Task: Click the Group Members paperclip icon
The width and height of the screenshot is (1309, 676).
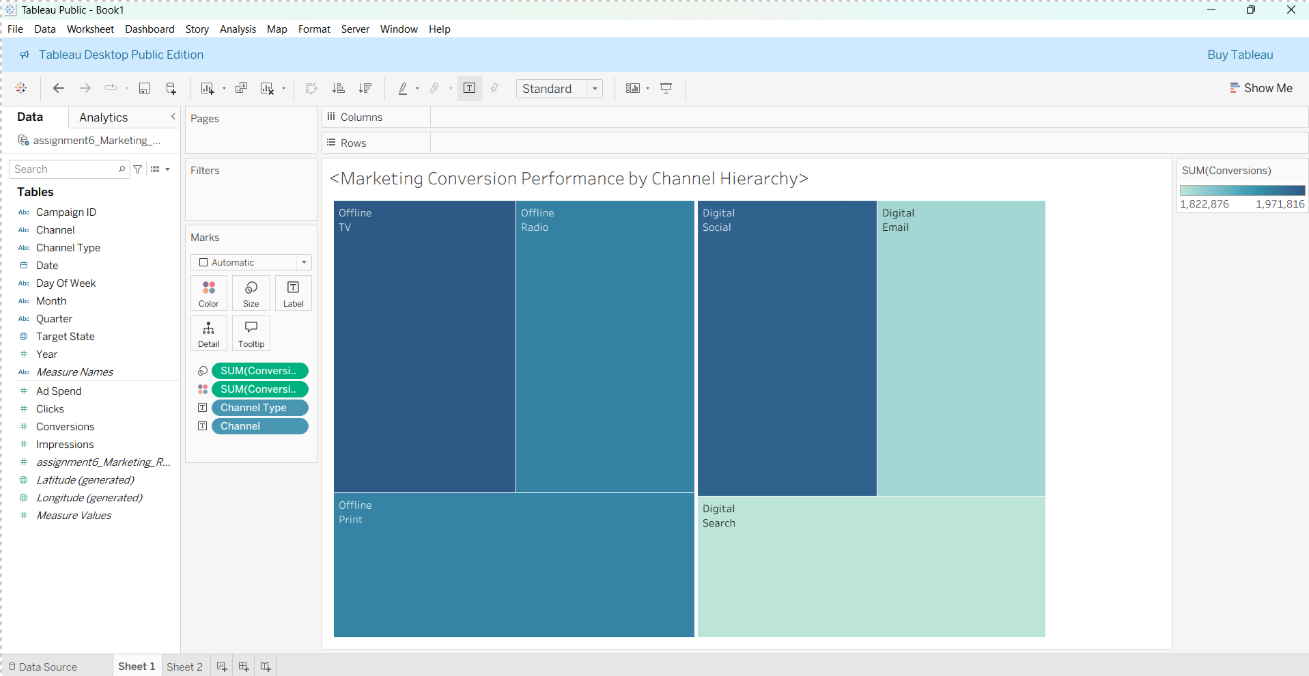Action: point(434,88)
